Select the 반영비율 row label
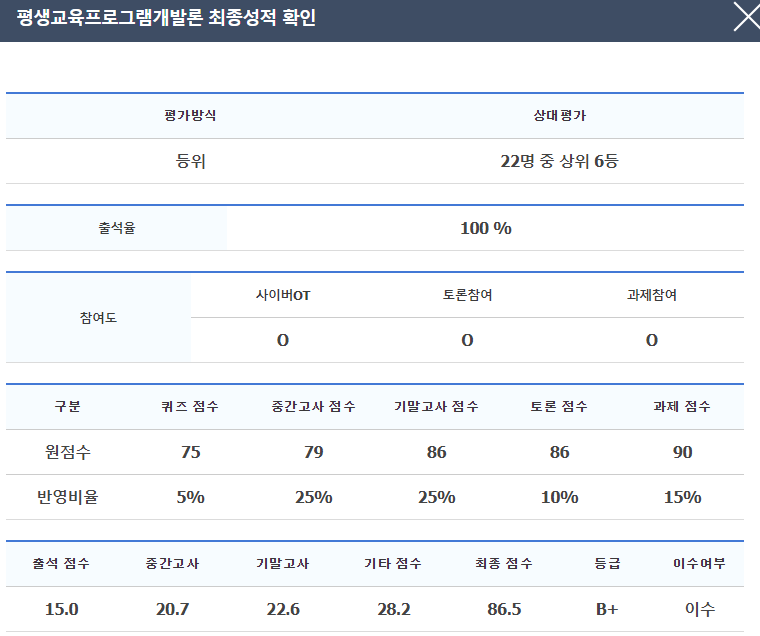 click(x=67, y=497)
